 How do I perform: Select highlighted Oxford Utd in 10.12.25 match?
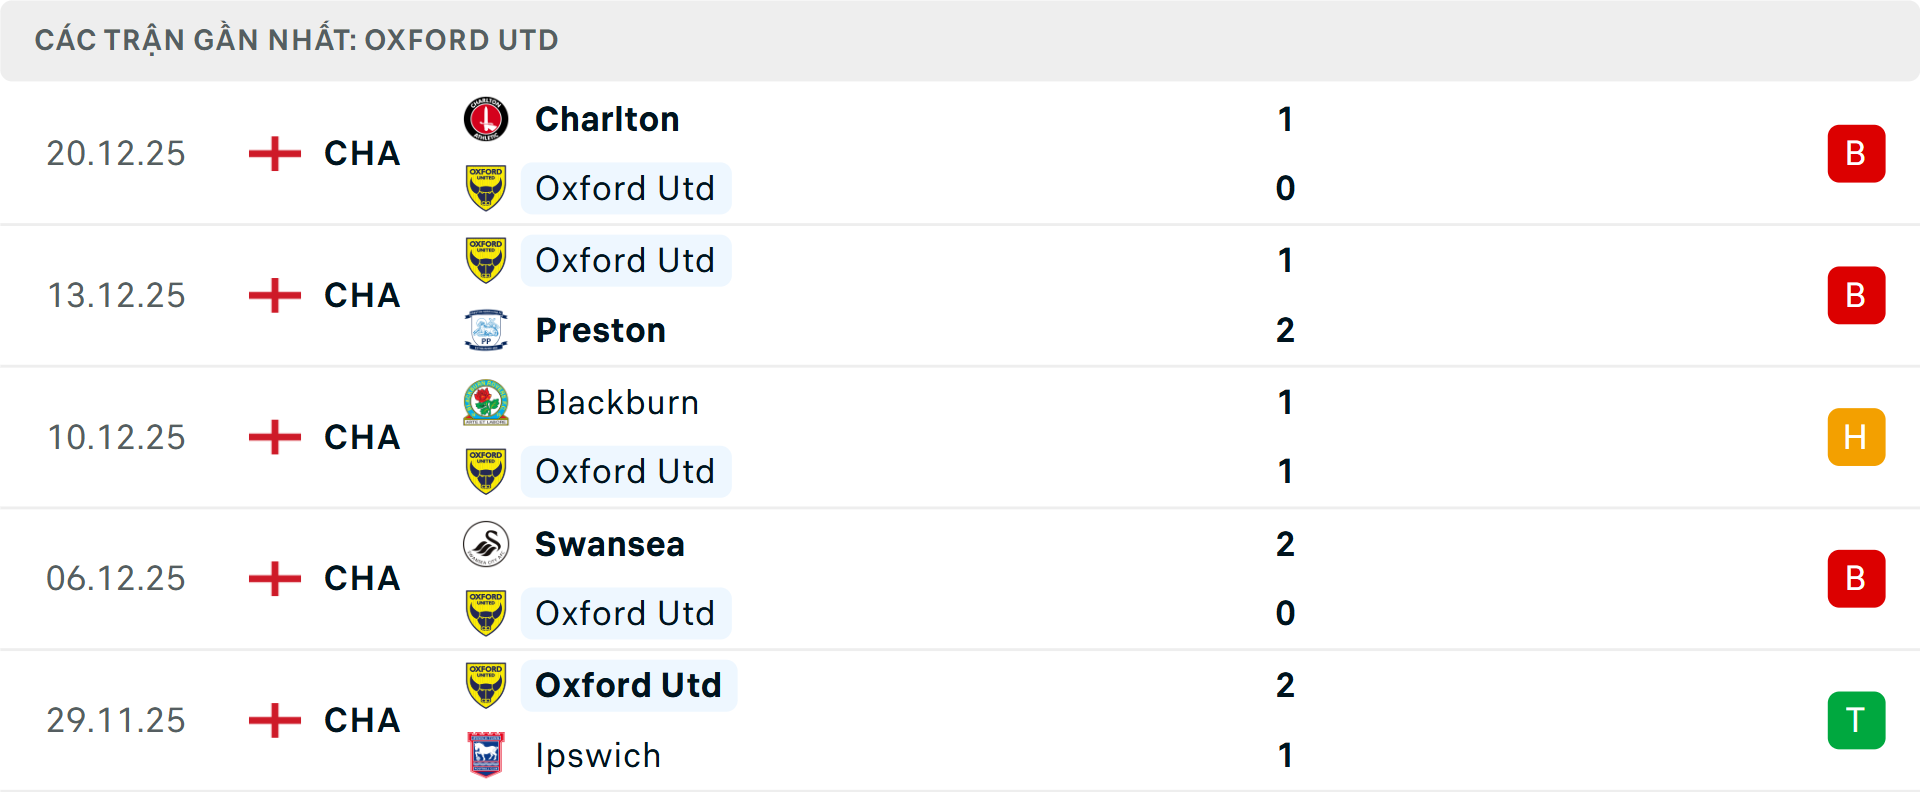tap(625, 471)
